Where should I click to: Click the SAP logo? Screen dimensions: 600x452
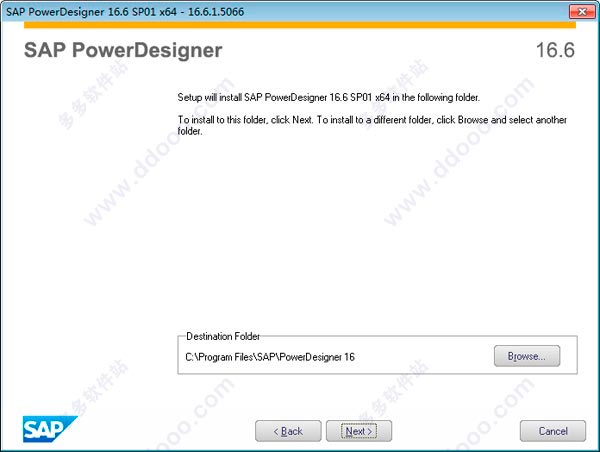click(x=50, y=429)
